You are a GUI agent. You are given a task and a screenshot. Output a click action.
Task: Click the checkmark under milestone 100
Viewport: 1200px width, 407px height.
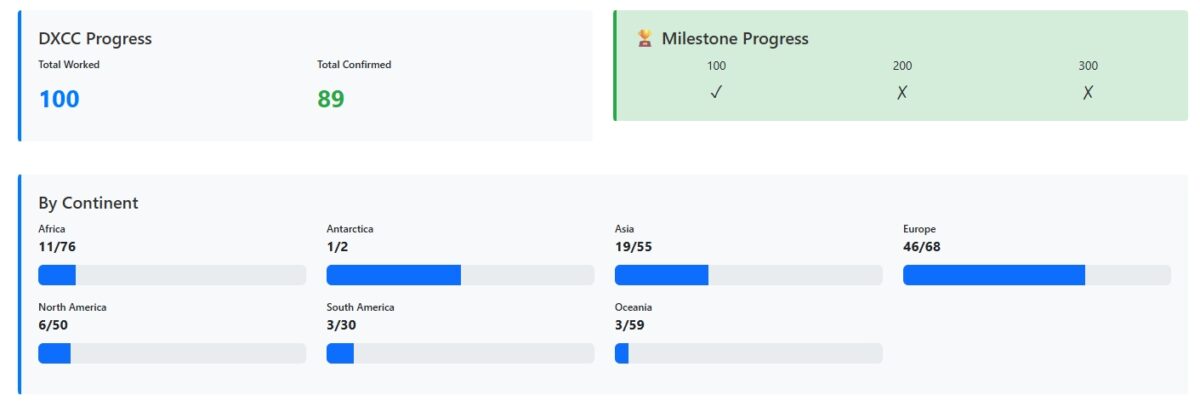point(716,92)
